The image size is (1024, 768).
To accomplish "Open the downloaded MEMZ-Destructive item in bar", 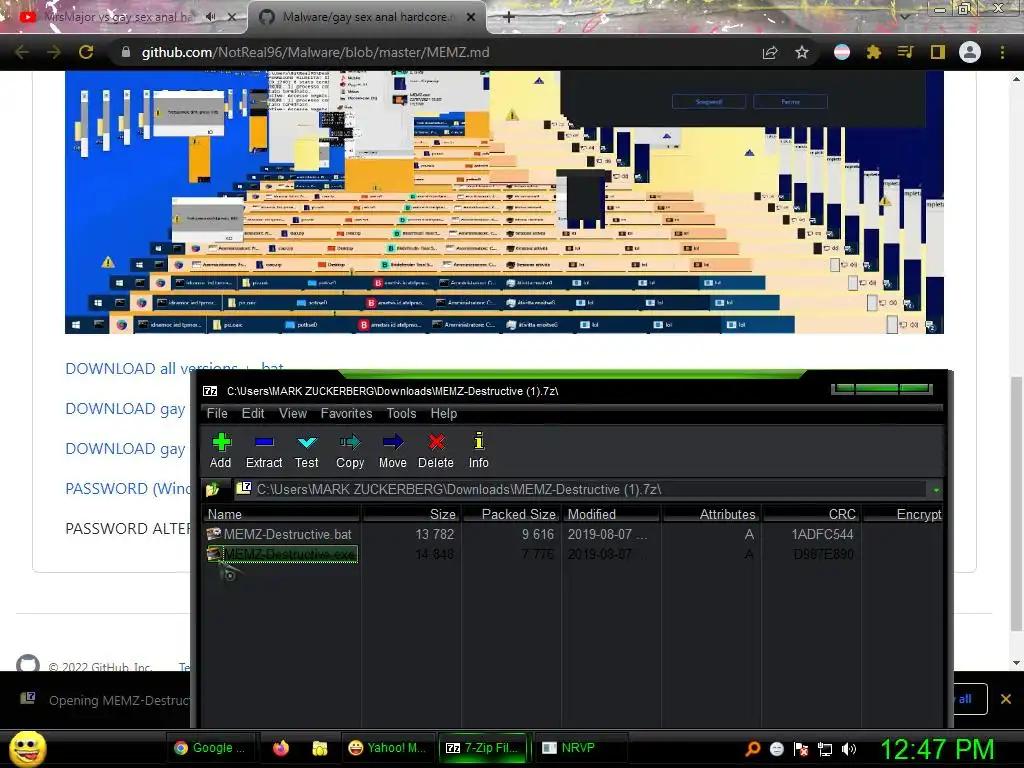I will [104, 700].
